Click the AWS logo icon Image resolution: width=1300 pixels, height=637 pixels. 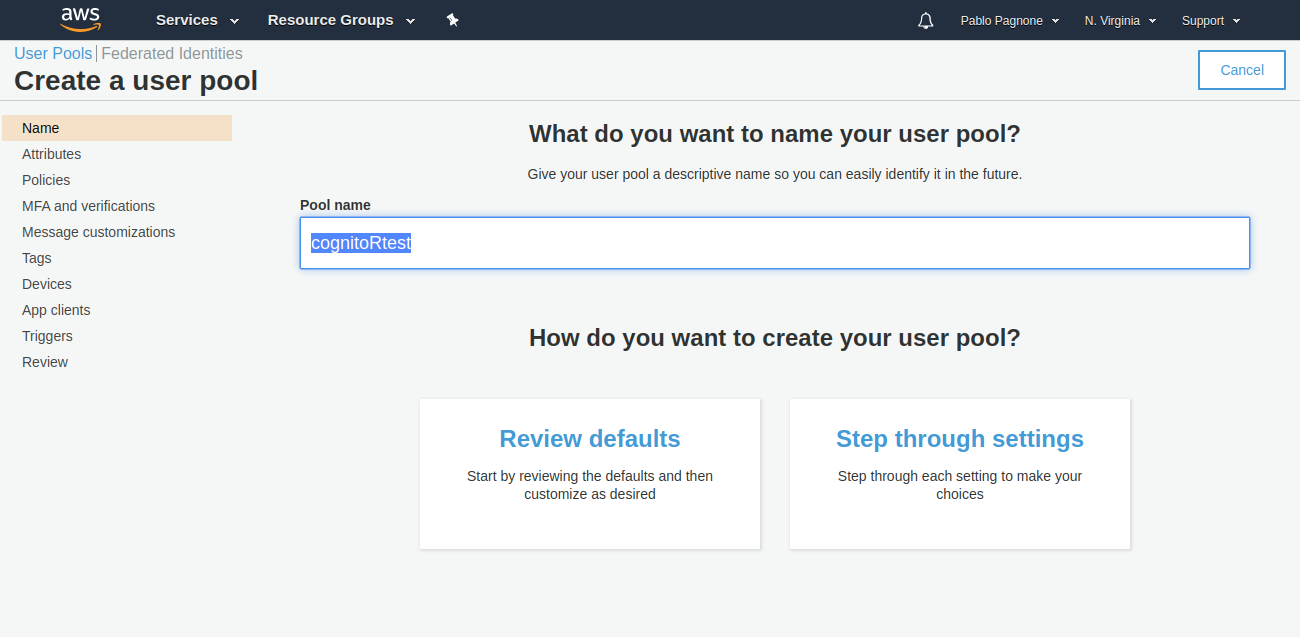tap(80, 19)
